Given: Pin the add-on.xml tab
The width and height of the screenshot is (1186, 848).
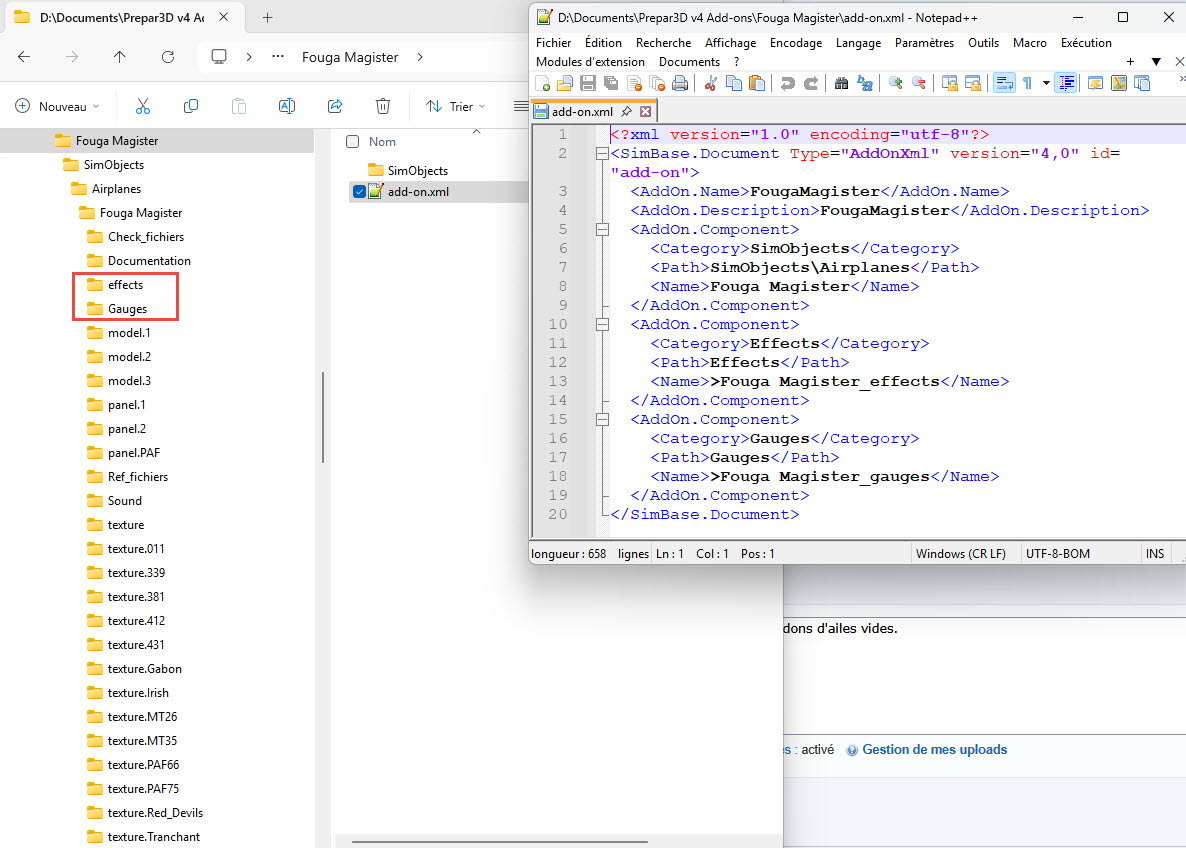Looking at the screenshot, I should (x=626, y=111).
